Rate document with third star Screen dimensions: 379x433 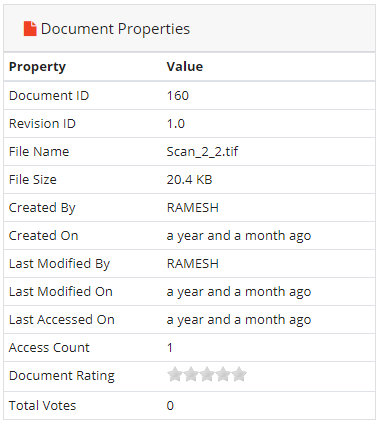[x=207, y=375]
